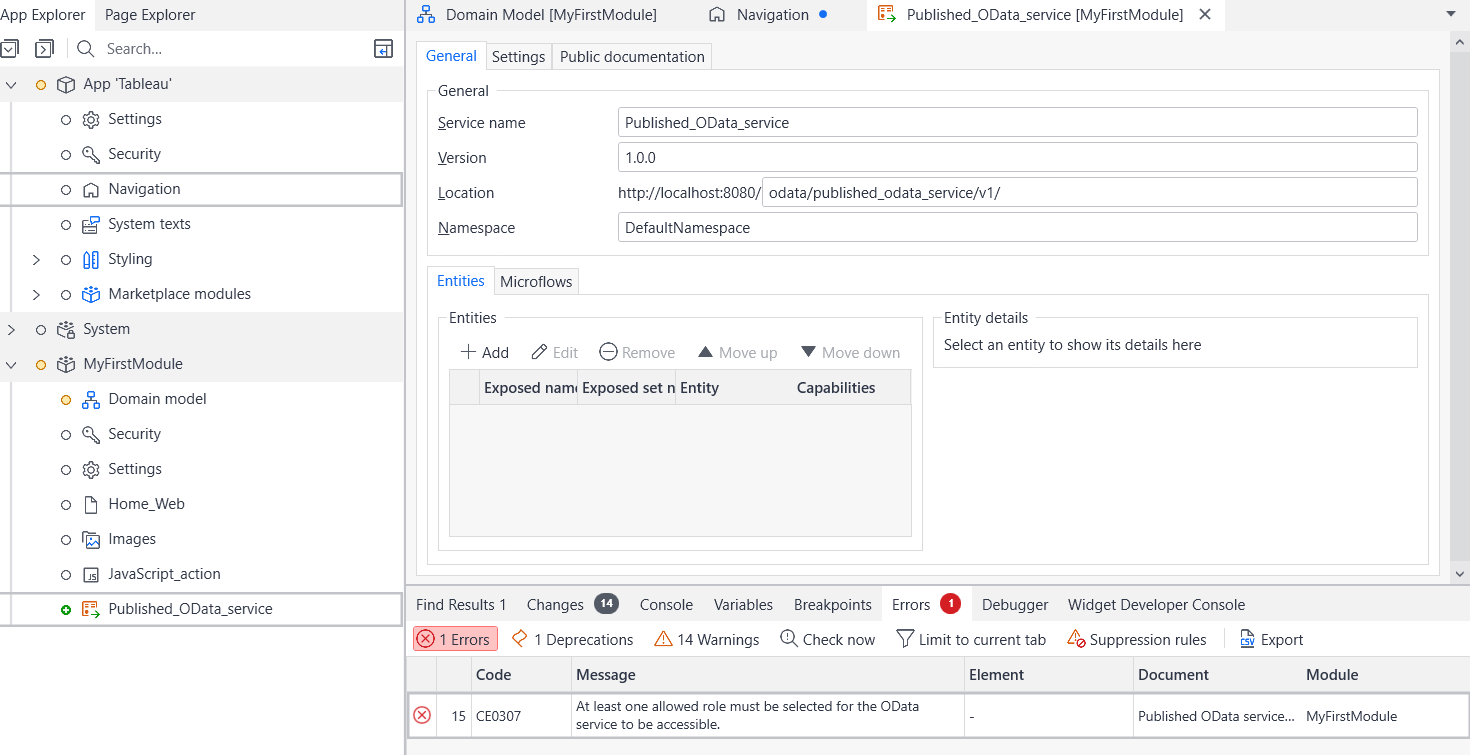Collapse the App 'Tableau' tree node
The image size is (1470, 755).
[11, 84]
